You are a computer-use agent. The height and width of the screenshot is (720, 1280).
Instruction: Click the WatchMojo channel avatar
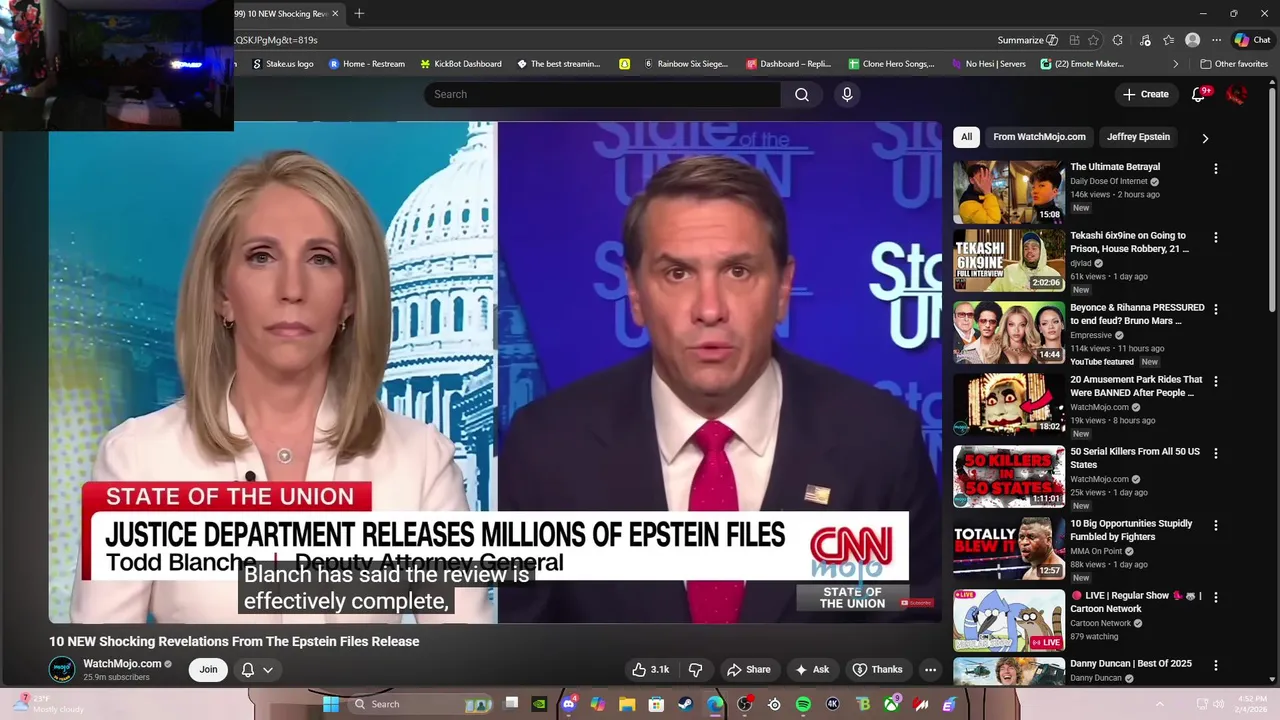tap(62, 670)
